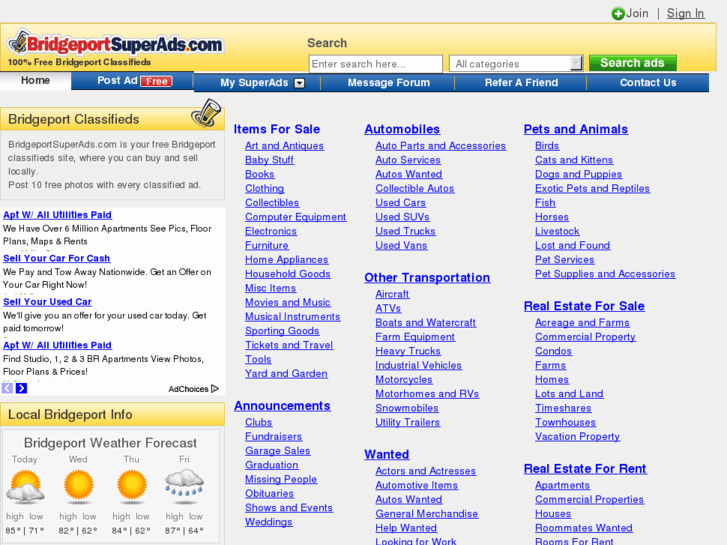Screen dimensions: 727x545
Task: Focus the search text field
Action: coord(376,64)
